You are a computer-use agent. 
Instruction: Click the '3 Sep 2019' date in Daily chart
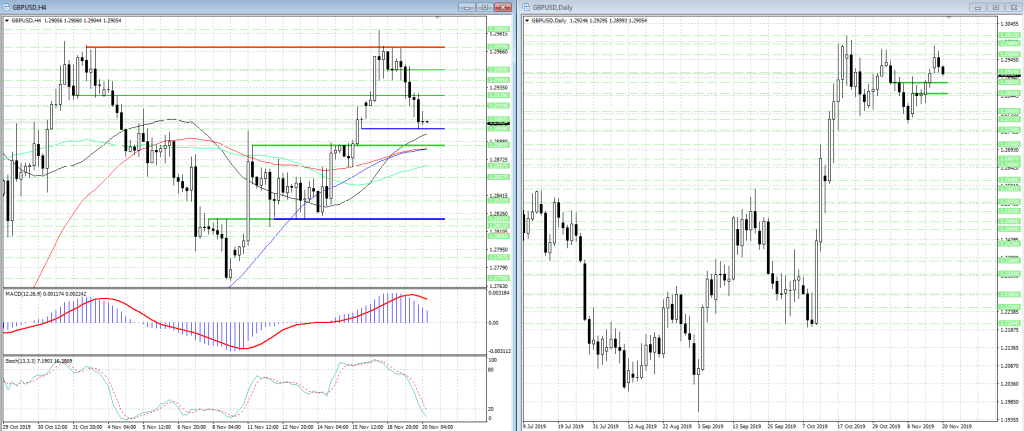coord(712,426)
